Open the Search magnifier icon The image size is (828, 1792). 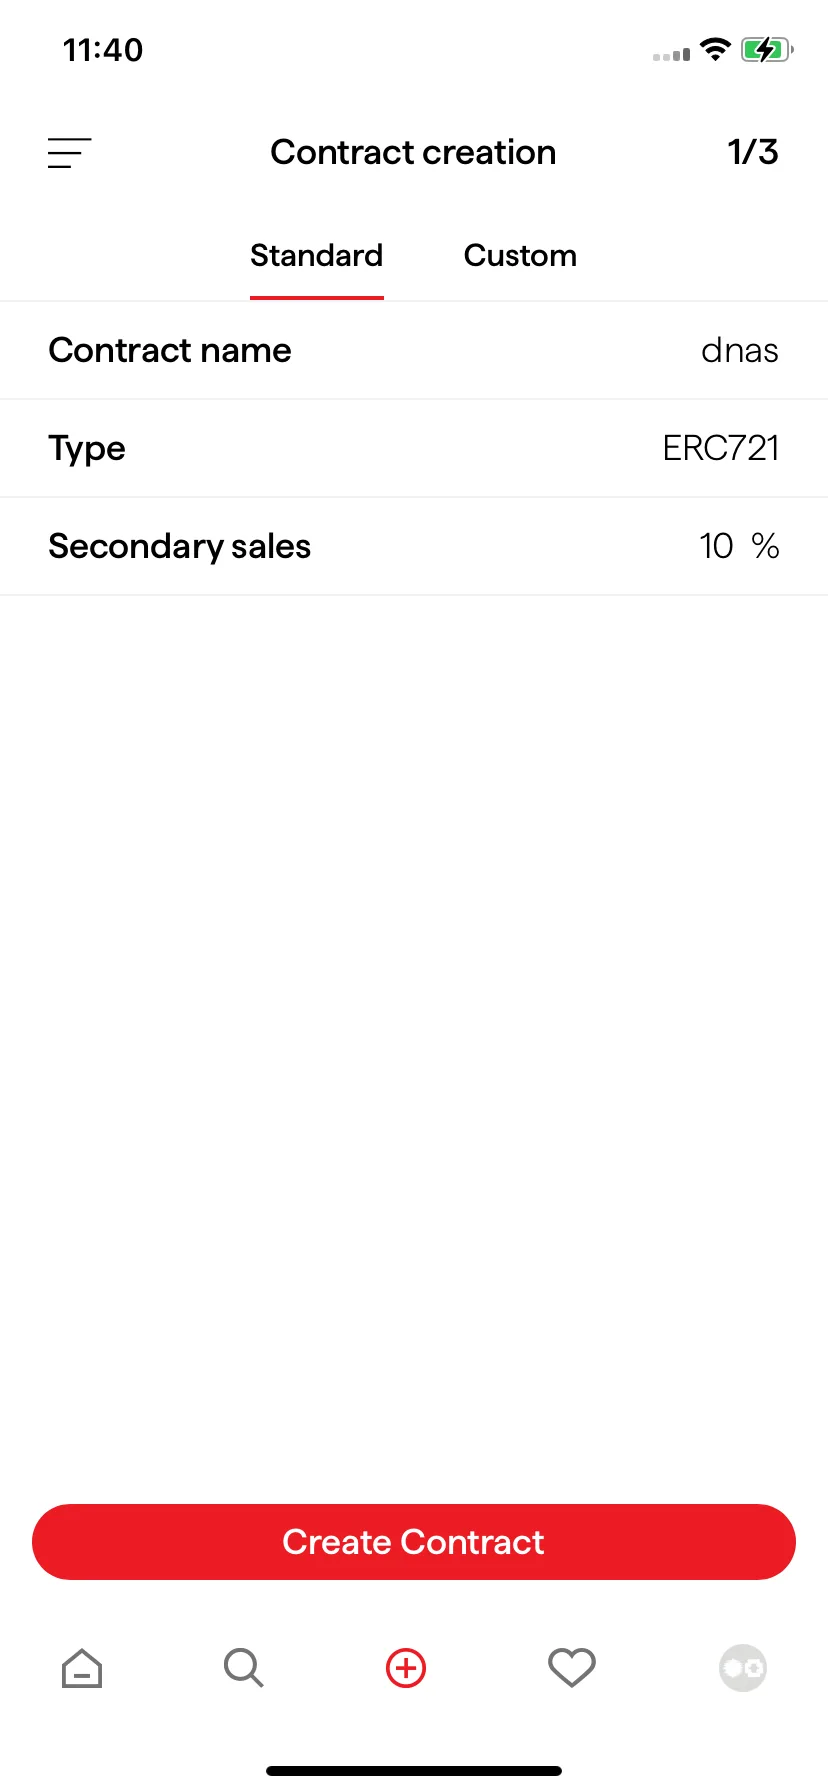pos(243,1668)
